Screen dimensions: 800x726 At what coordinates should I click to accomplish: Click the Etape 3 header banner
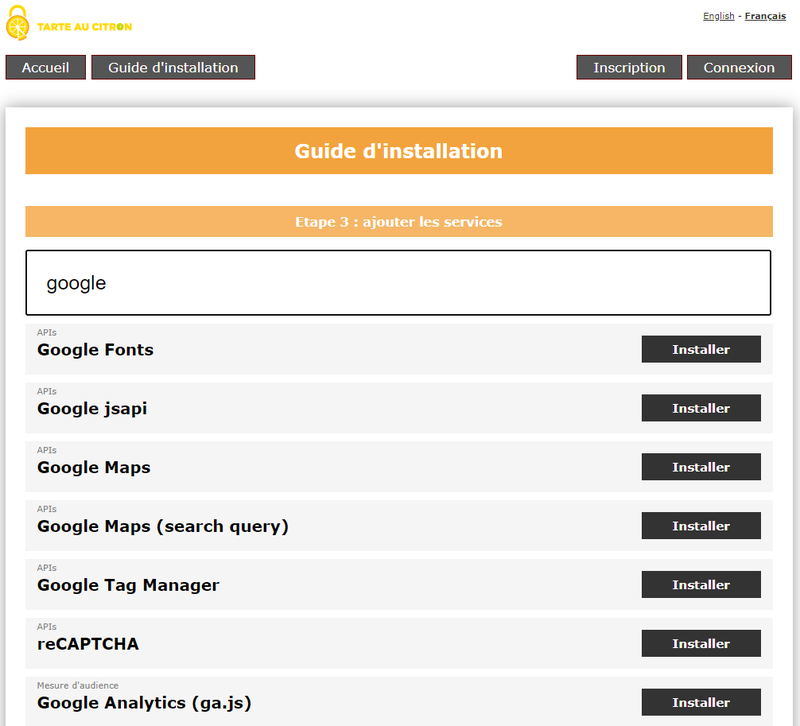[398, 221]
